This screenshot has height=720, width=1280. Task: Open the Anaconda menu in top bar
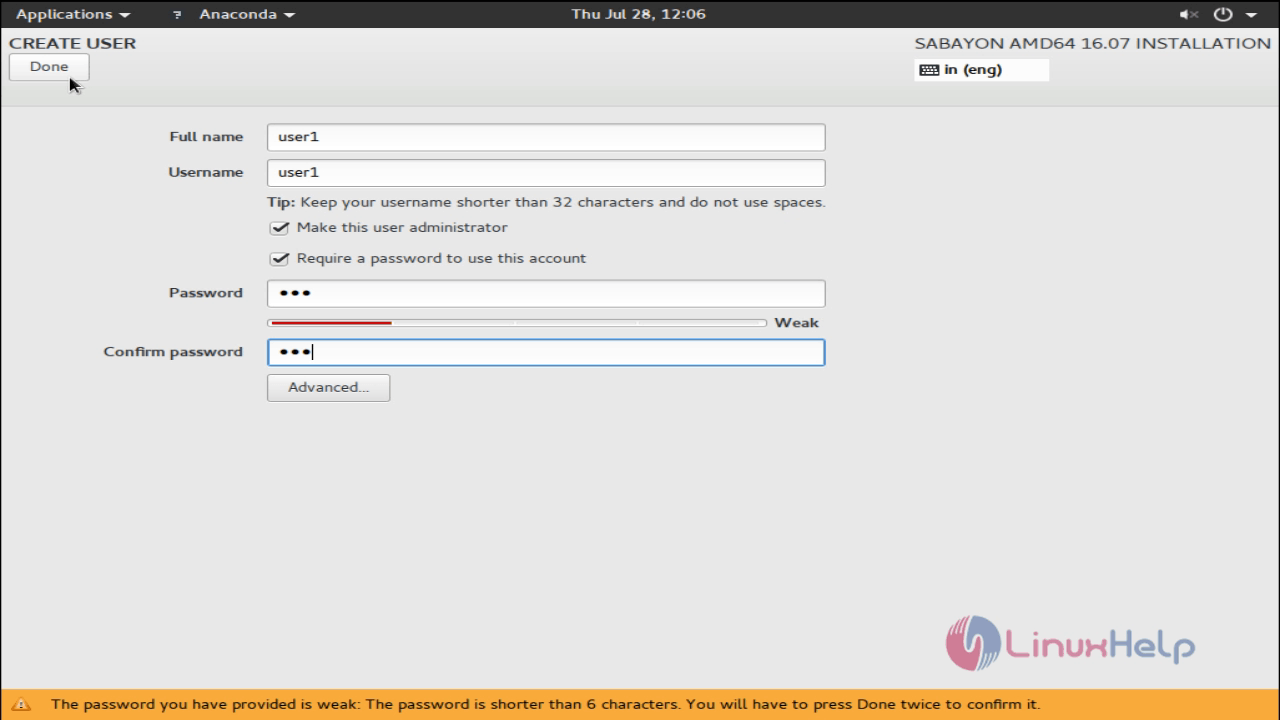pos(247,14)
